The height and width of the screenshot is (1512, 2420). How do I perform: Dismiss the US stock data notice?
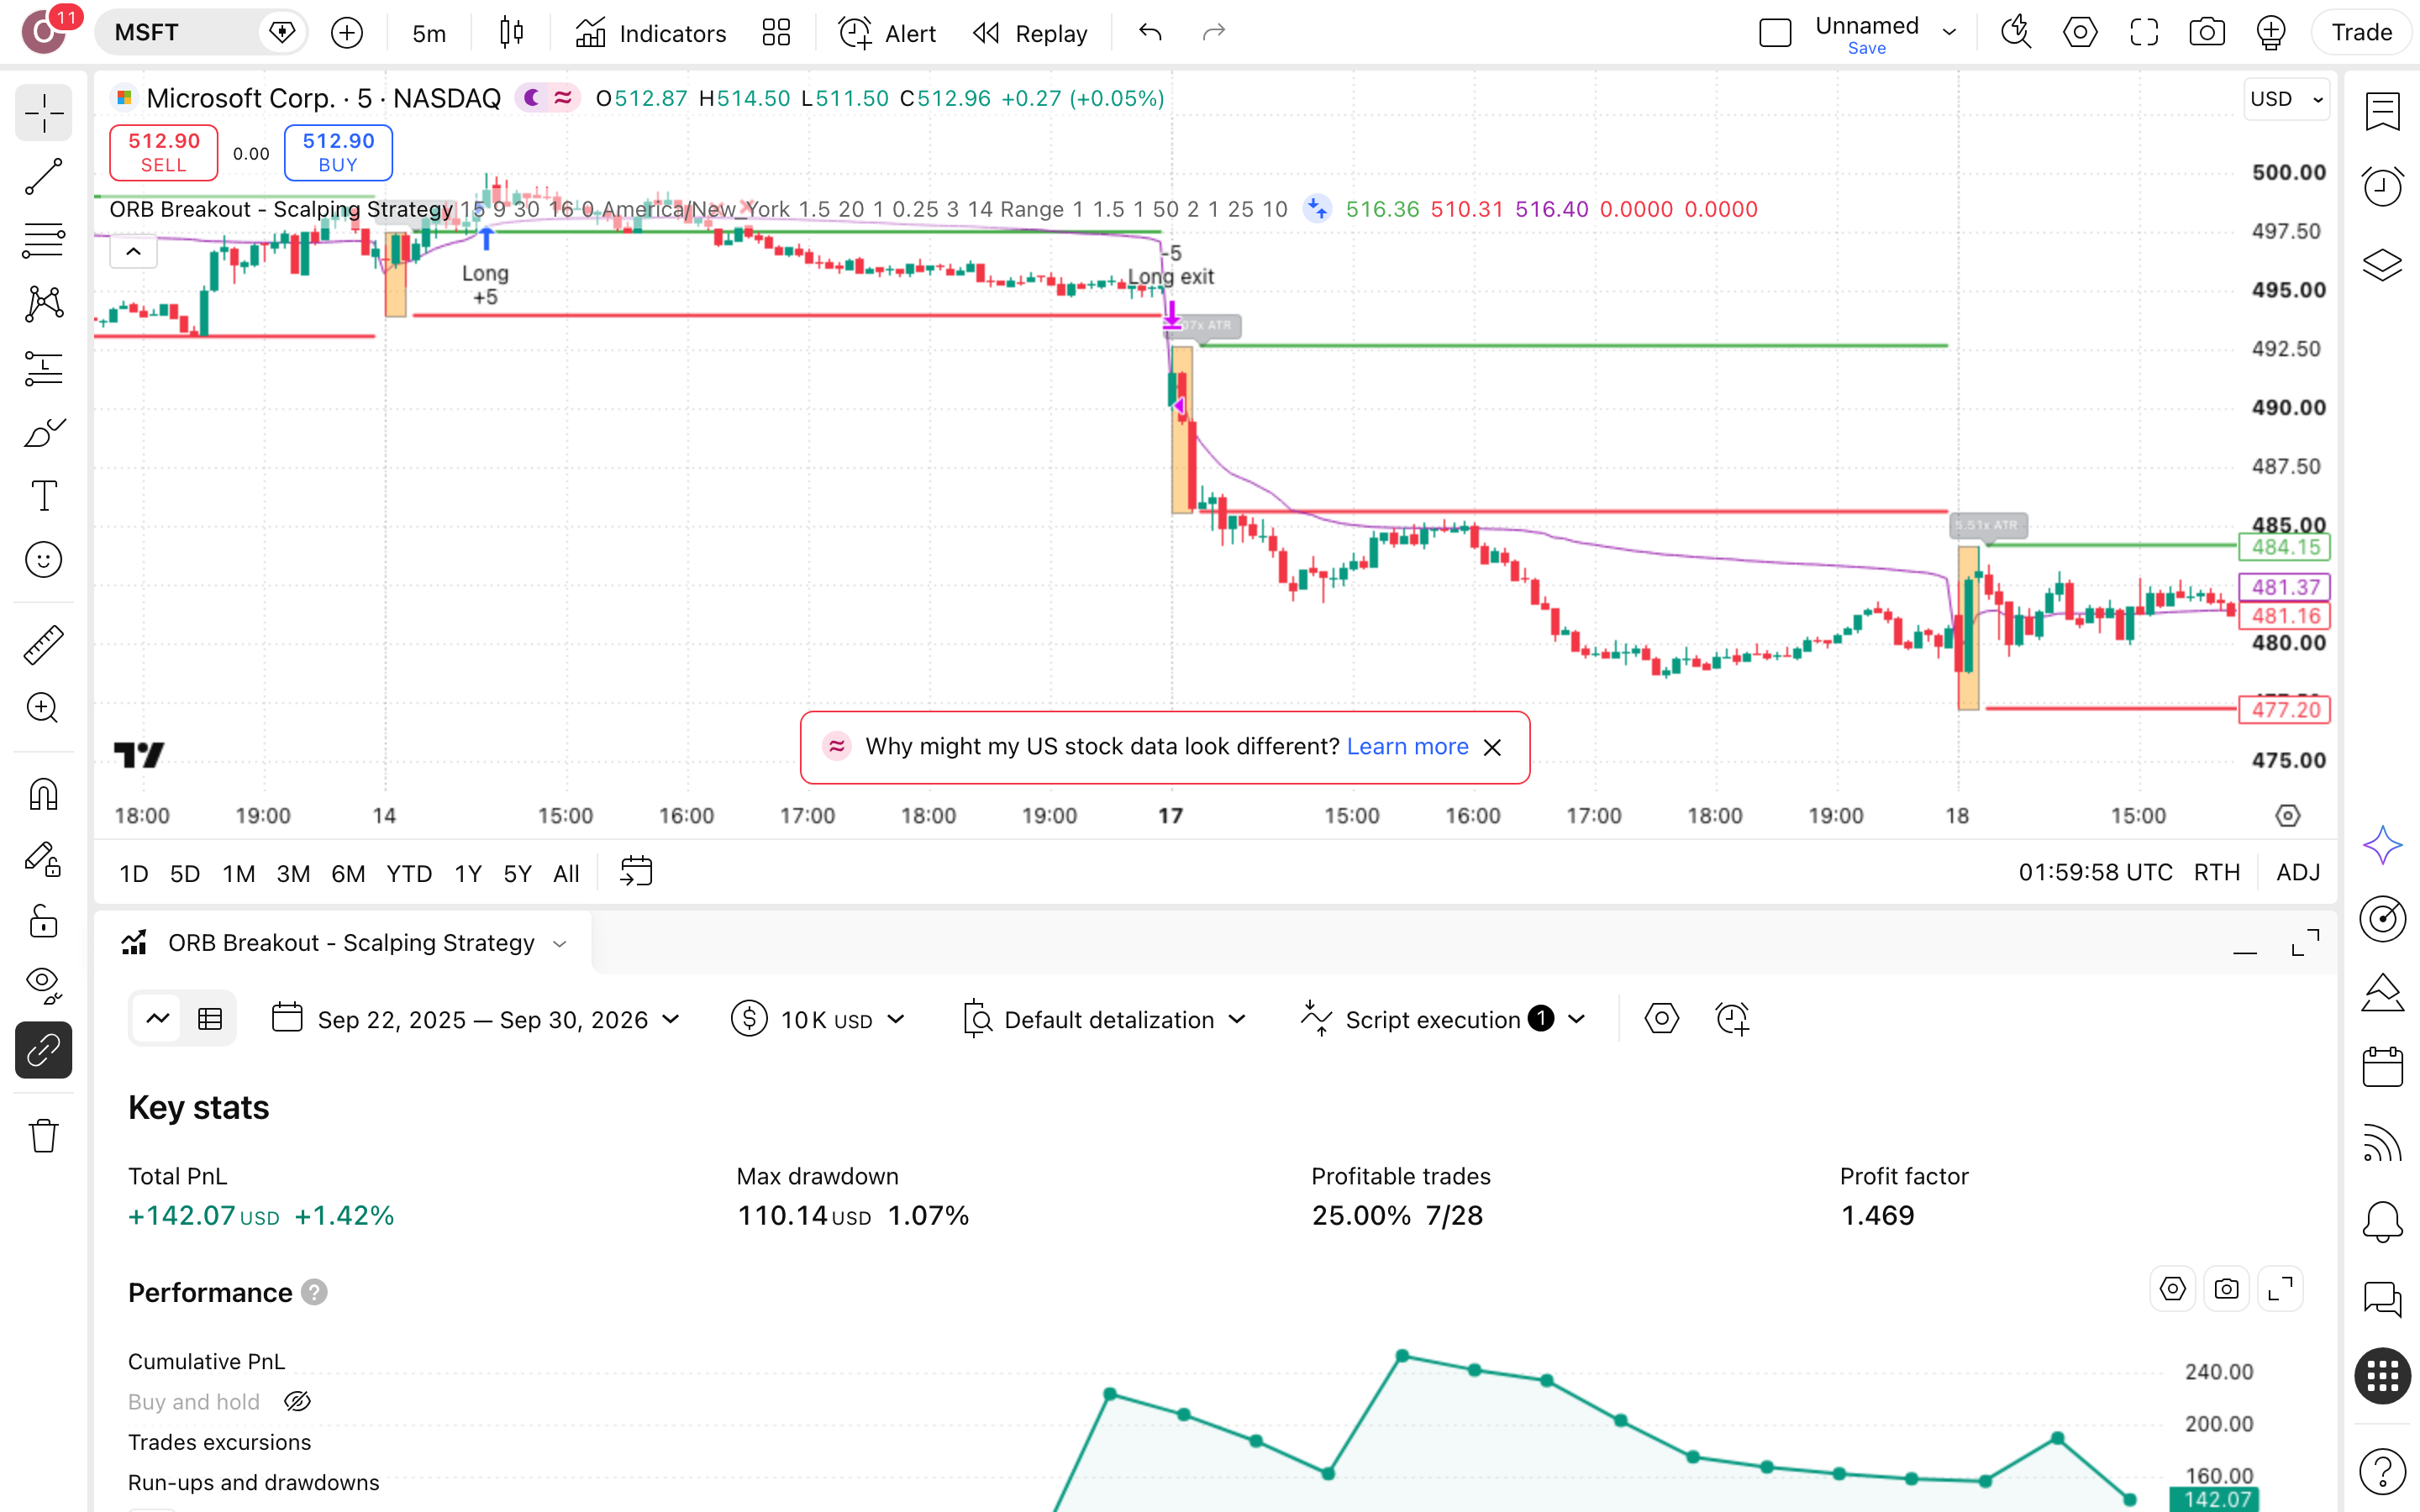[1492, 747]
